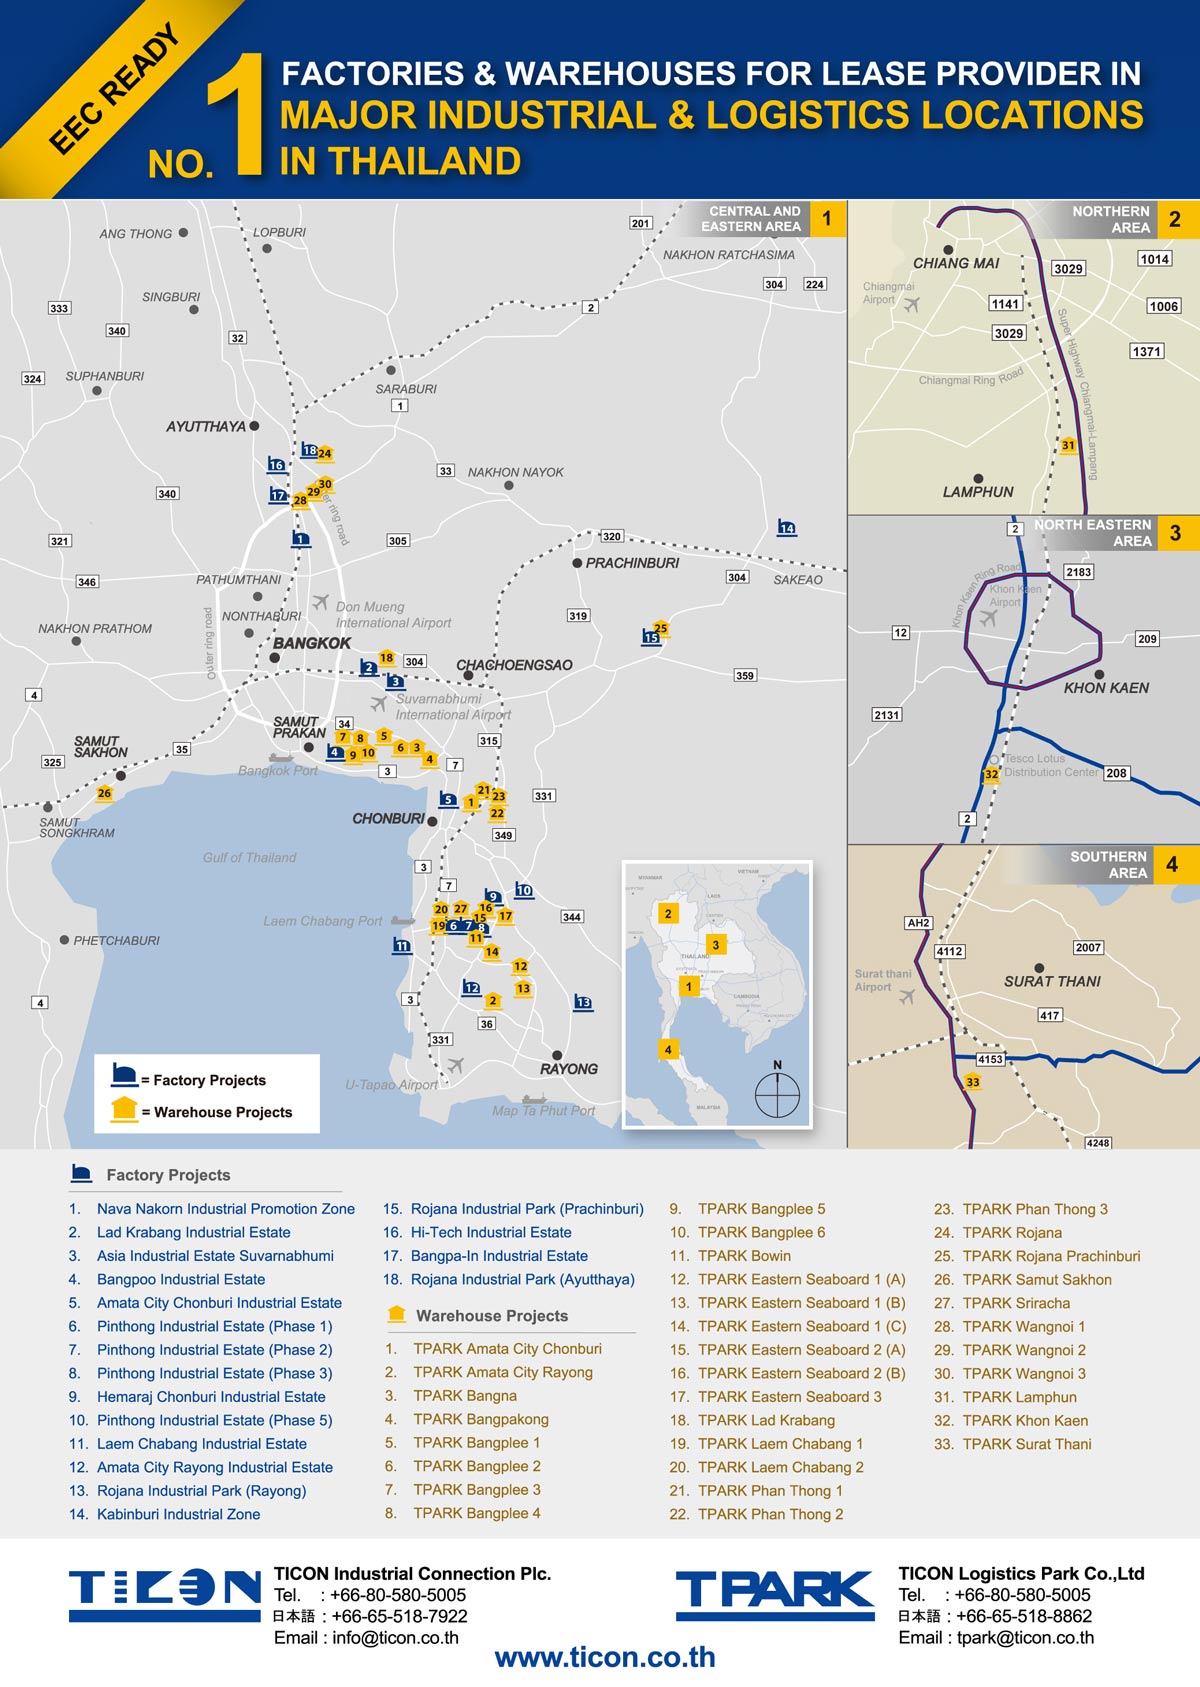The image size is (1200, 1687).
Task: Select warehouse marker 32 in Khon Kaen
Action: pos(991,774)
